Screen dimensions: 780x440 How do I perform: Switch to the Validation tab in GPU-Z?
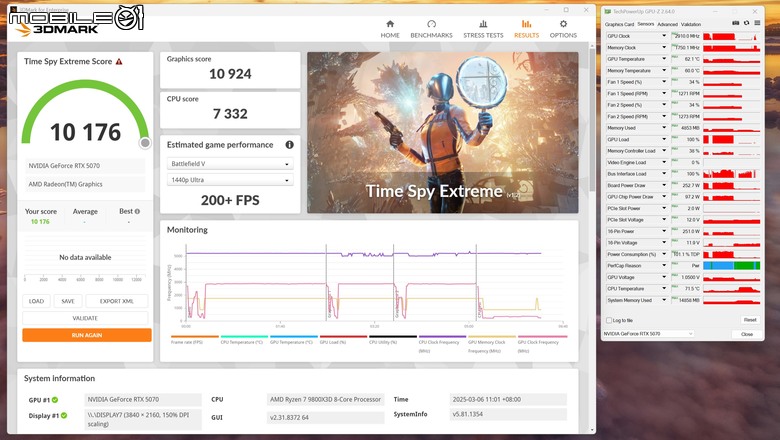click(x=691, y=24)
